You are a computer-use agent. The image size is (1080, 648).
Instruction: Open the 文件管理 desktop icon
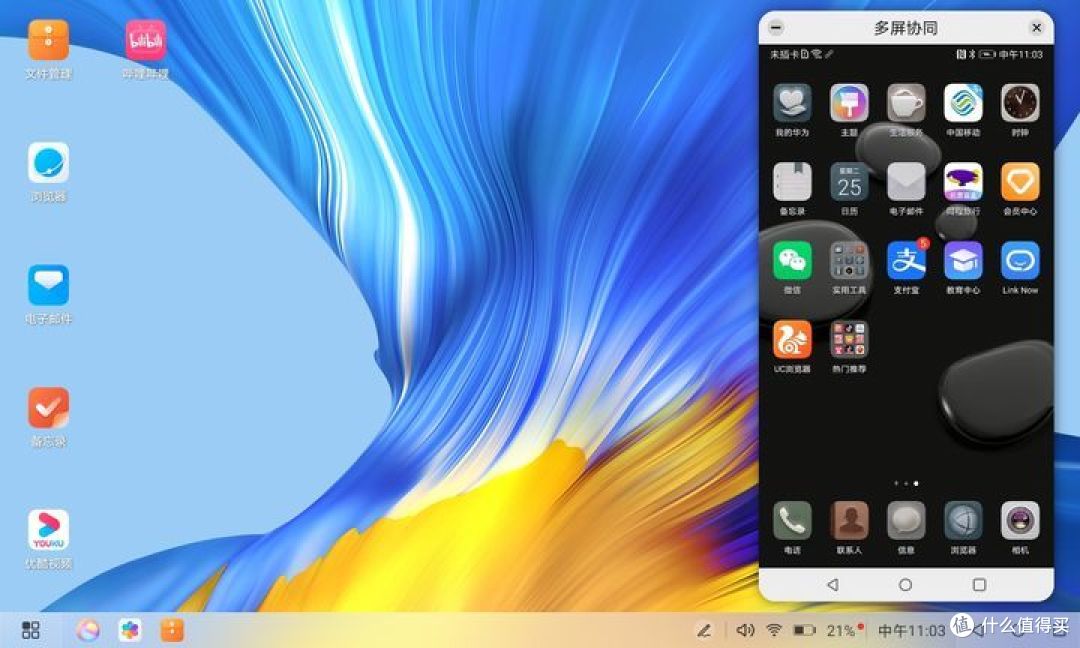click(x=48, y=40)
